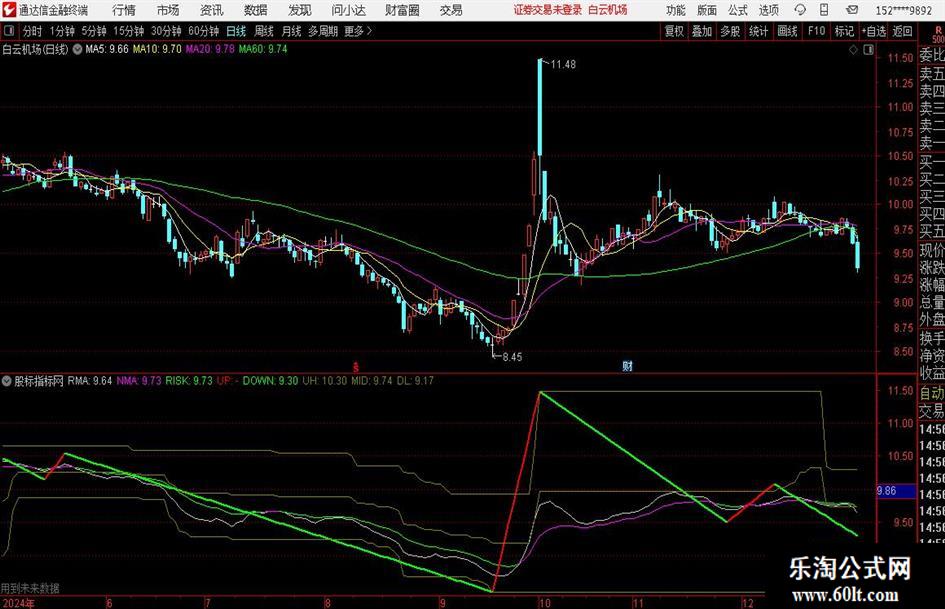Click the 11.48 high price label

(563, 65)
